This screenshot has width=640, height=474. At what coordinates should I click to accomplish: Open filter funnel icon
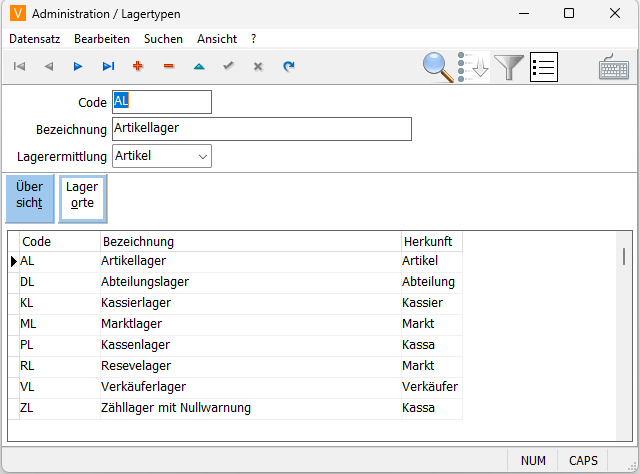pos(509,67)
